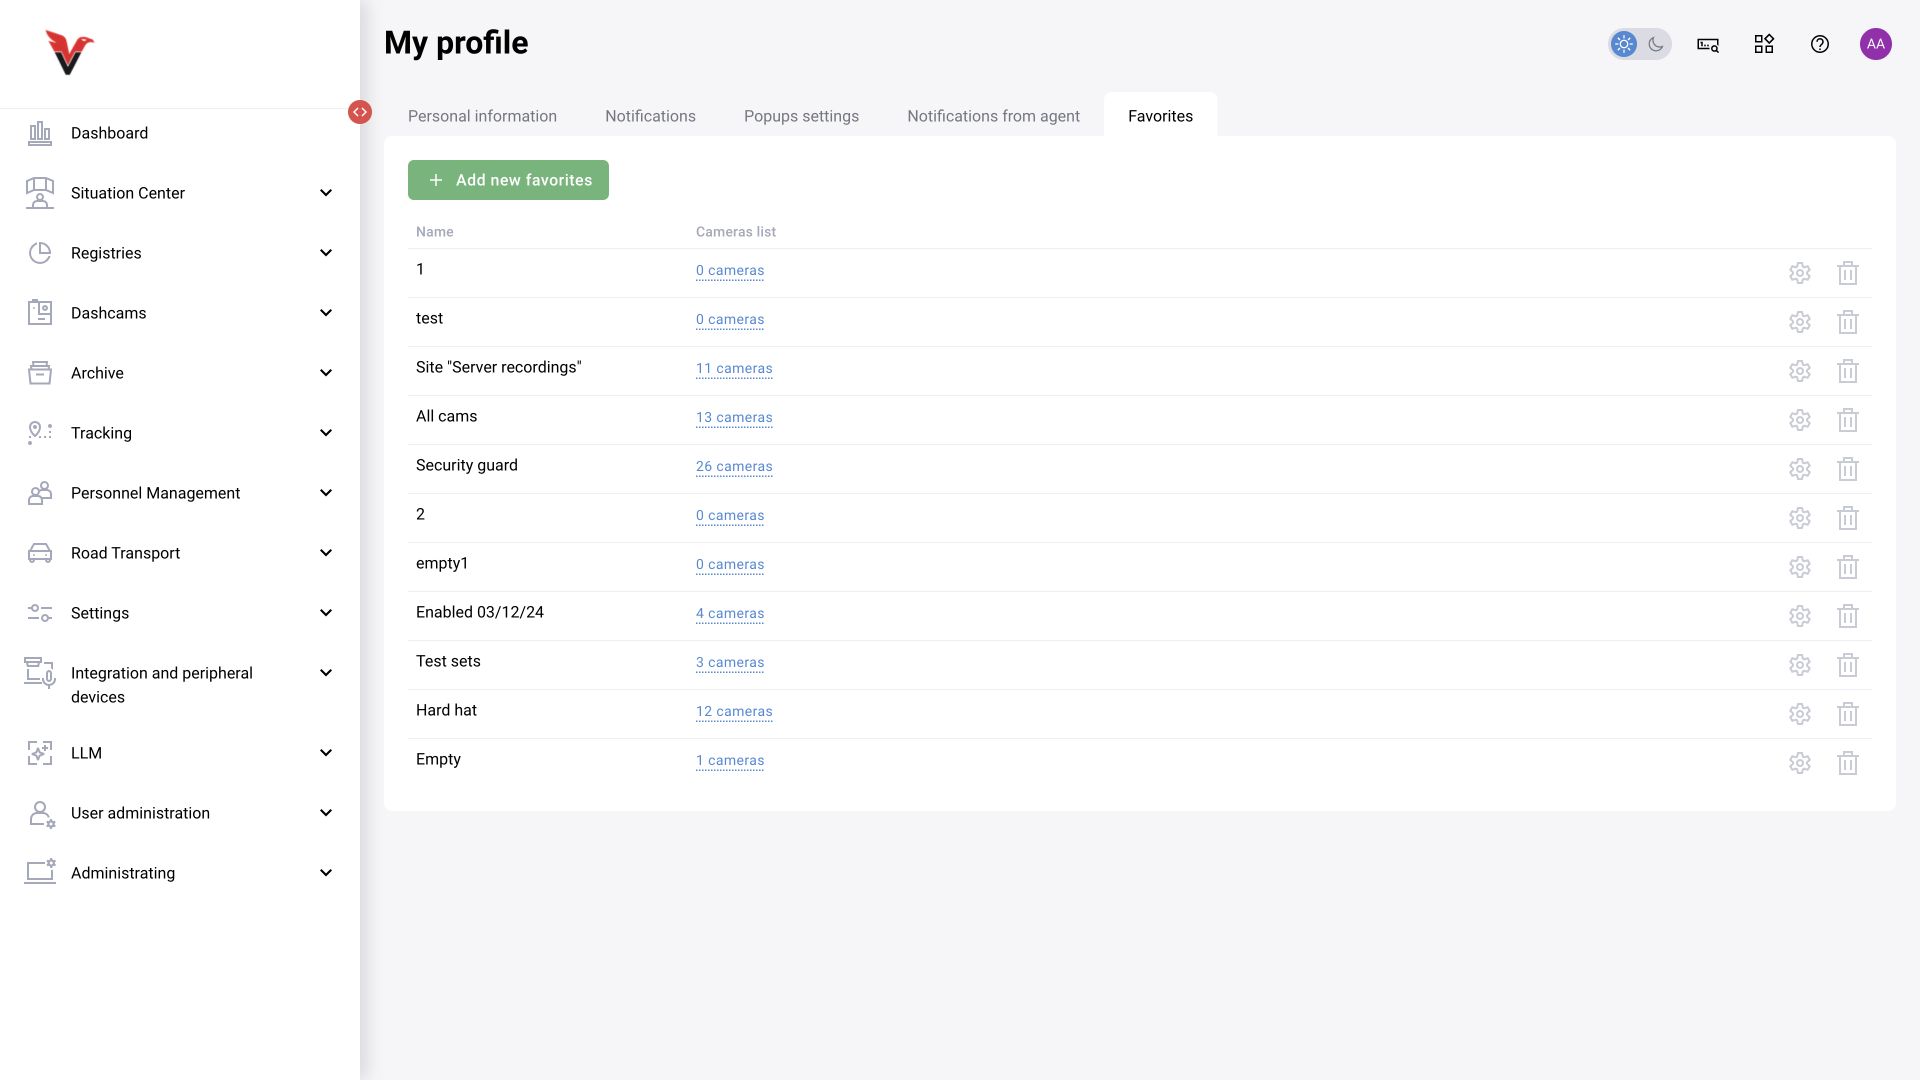Expand the Administrating chevron
The image size is (1920, 1080).
point(326,873)
